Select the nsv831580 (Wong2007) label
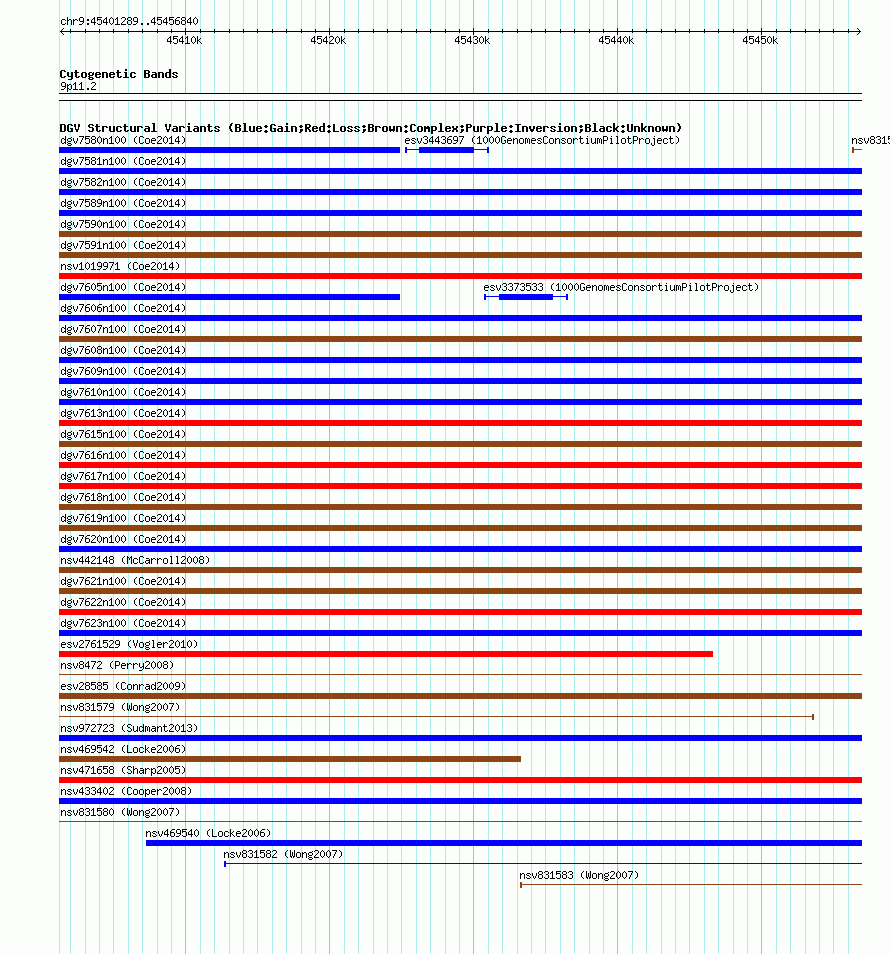The image size is (890, 954). coord(120,812)
